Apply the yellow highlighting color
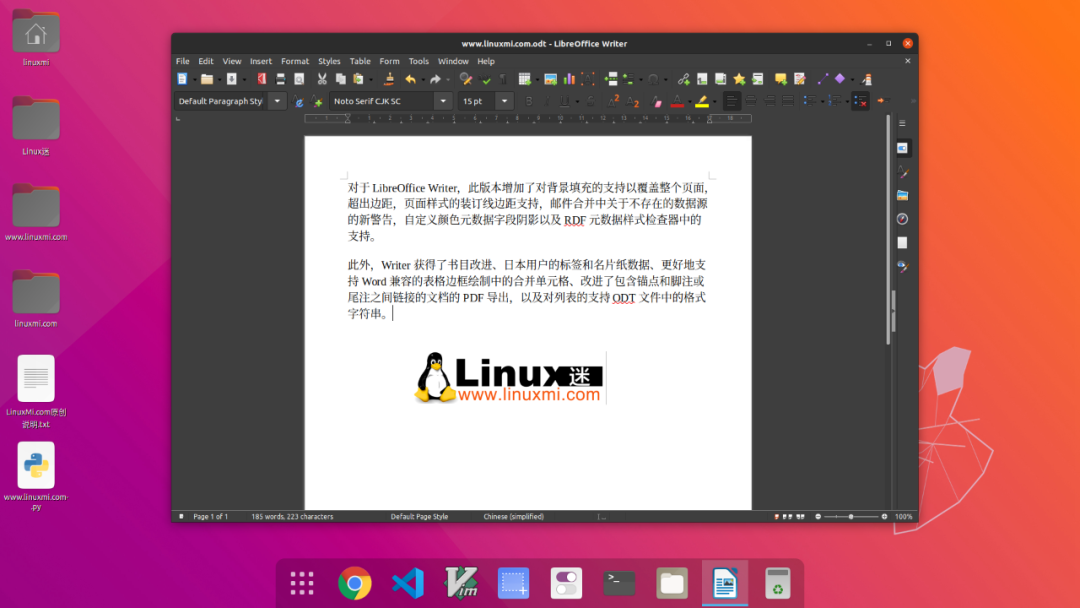1080x608 pixels. pos(702,101)
